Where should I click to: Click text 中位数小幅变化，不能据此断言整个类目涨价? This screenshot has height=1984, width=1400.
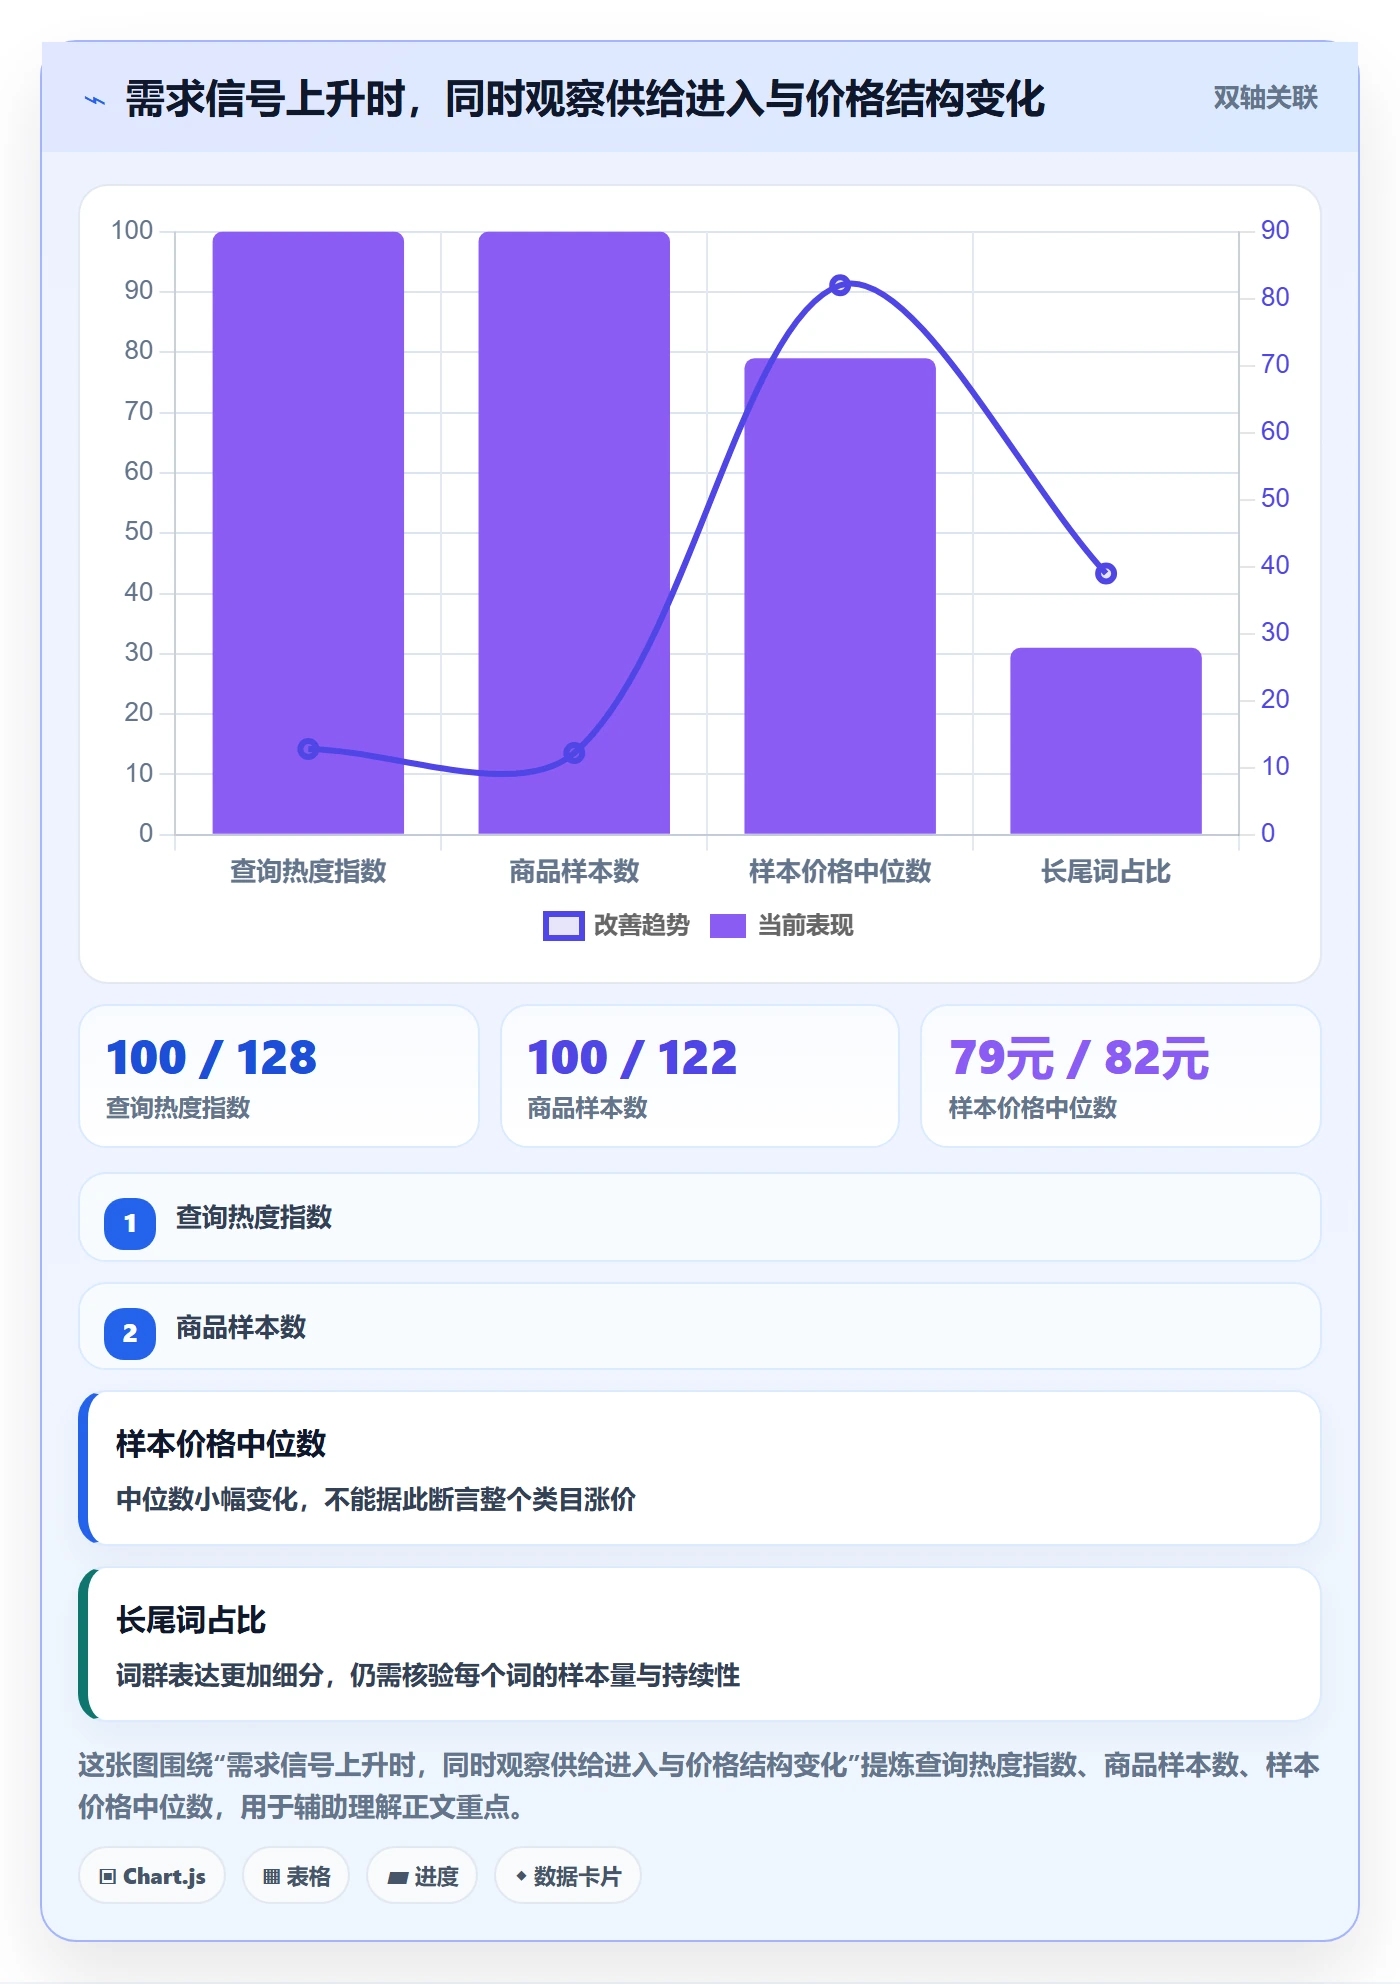[376, 1500]
